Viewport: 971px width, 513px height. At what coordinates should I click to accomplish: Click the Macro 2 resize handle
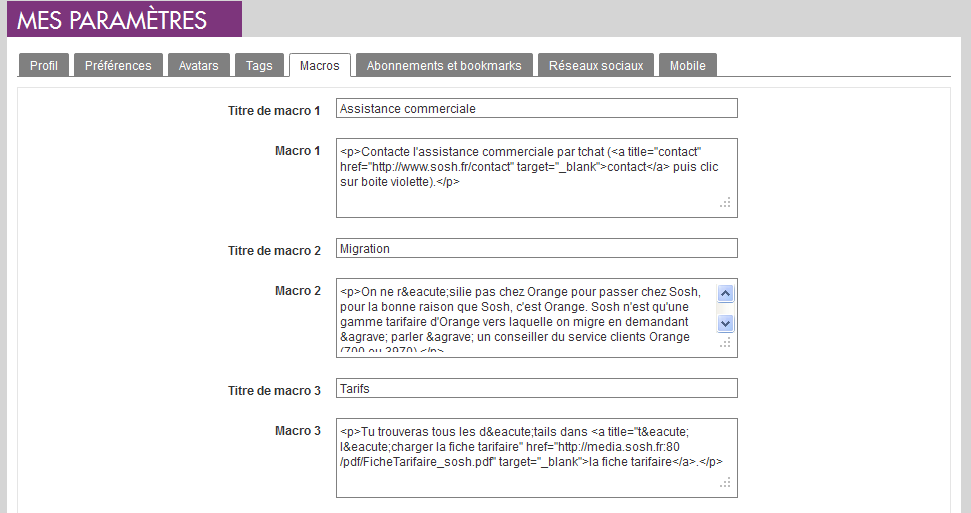click(727, 343)
